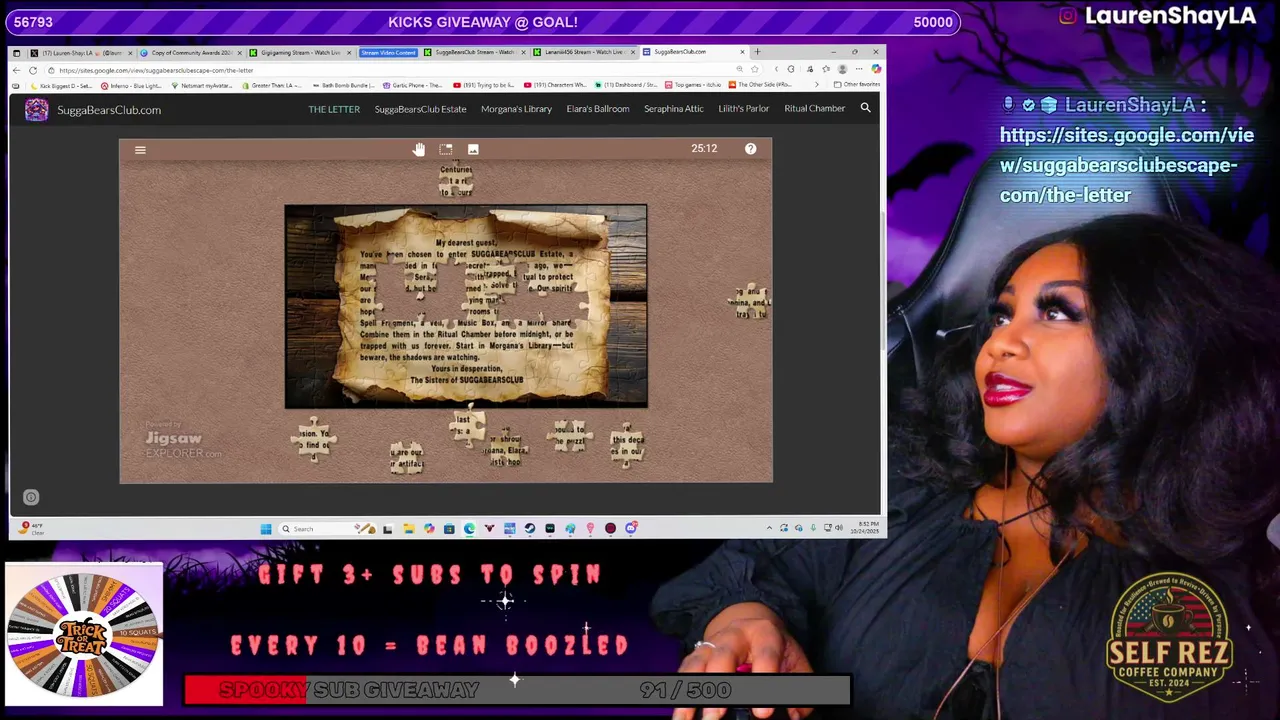The width and height of the screenshot is (1280, 720).
Task: Go to Elara's Ballroom page
Action: pos(598,109)
